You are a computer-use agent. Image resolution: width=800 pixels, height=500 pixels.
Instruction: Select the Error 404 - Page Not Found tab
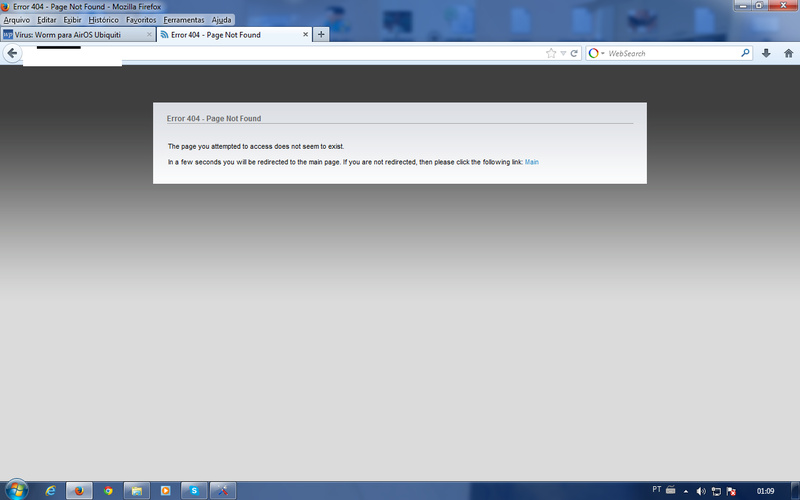234,35
